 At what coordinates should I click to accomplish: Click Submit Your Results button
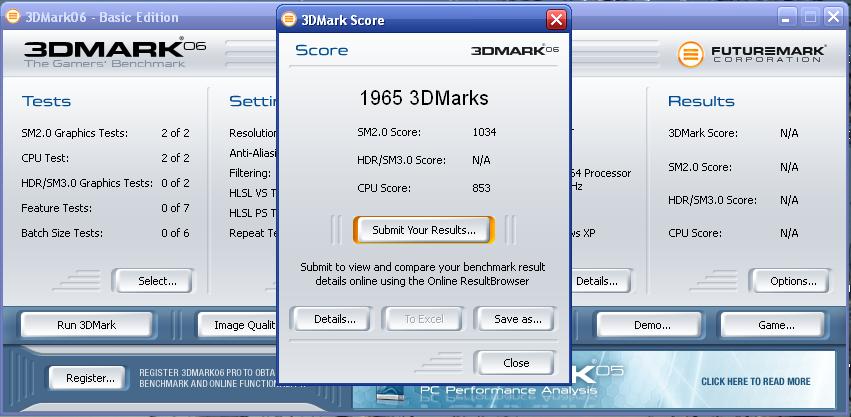pyautogui.click(x=423, y=230)
